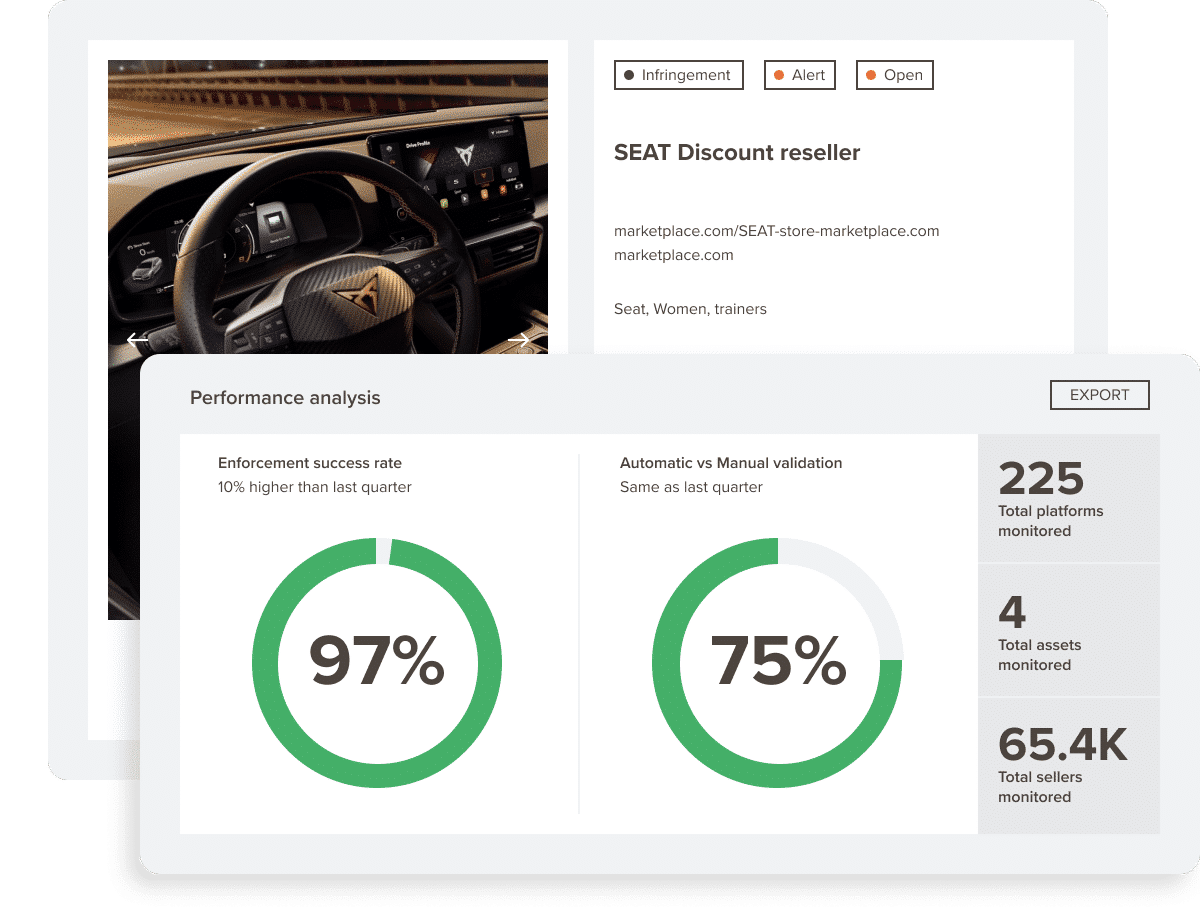Click the EXPORT button

[x=1100, y=395]
